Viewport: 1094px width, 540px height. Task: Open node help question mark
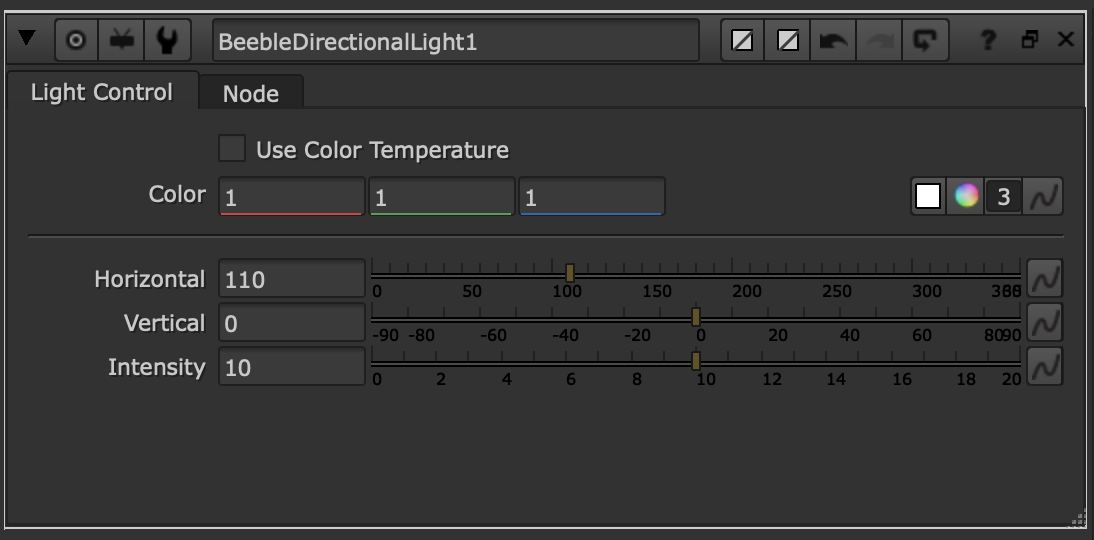tap(988, 40)
